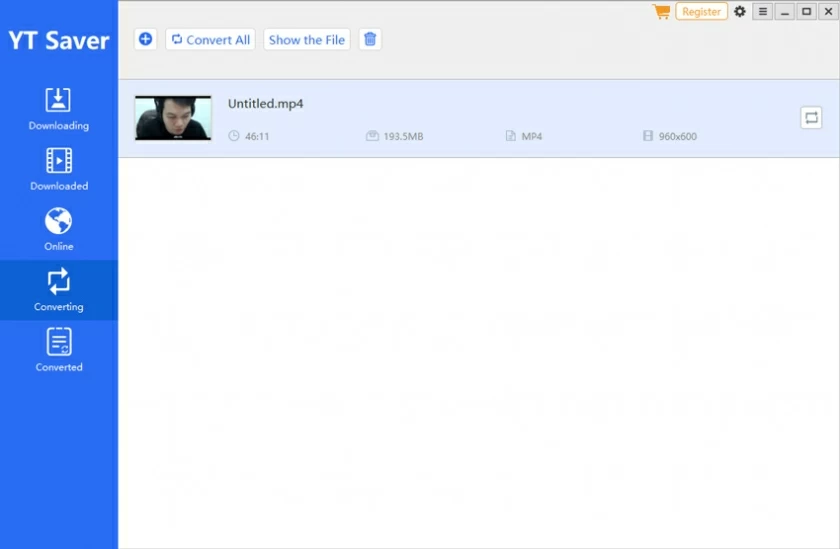Click the 46:11 duration value
Viewport: 840px width, 549px height.
pyautogui.click(x=257, y=136)
